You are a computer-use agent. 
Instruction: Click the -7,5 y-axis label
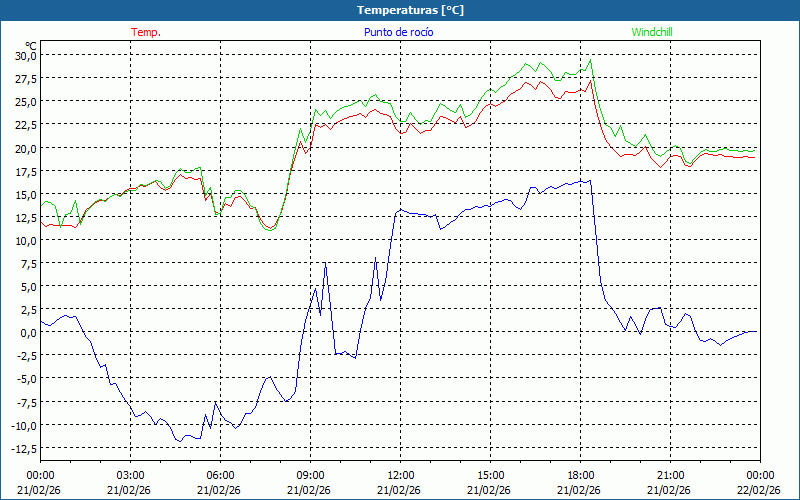25,402
